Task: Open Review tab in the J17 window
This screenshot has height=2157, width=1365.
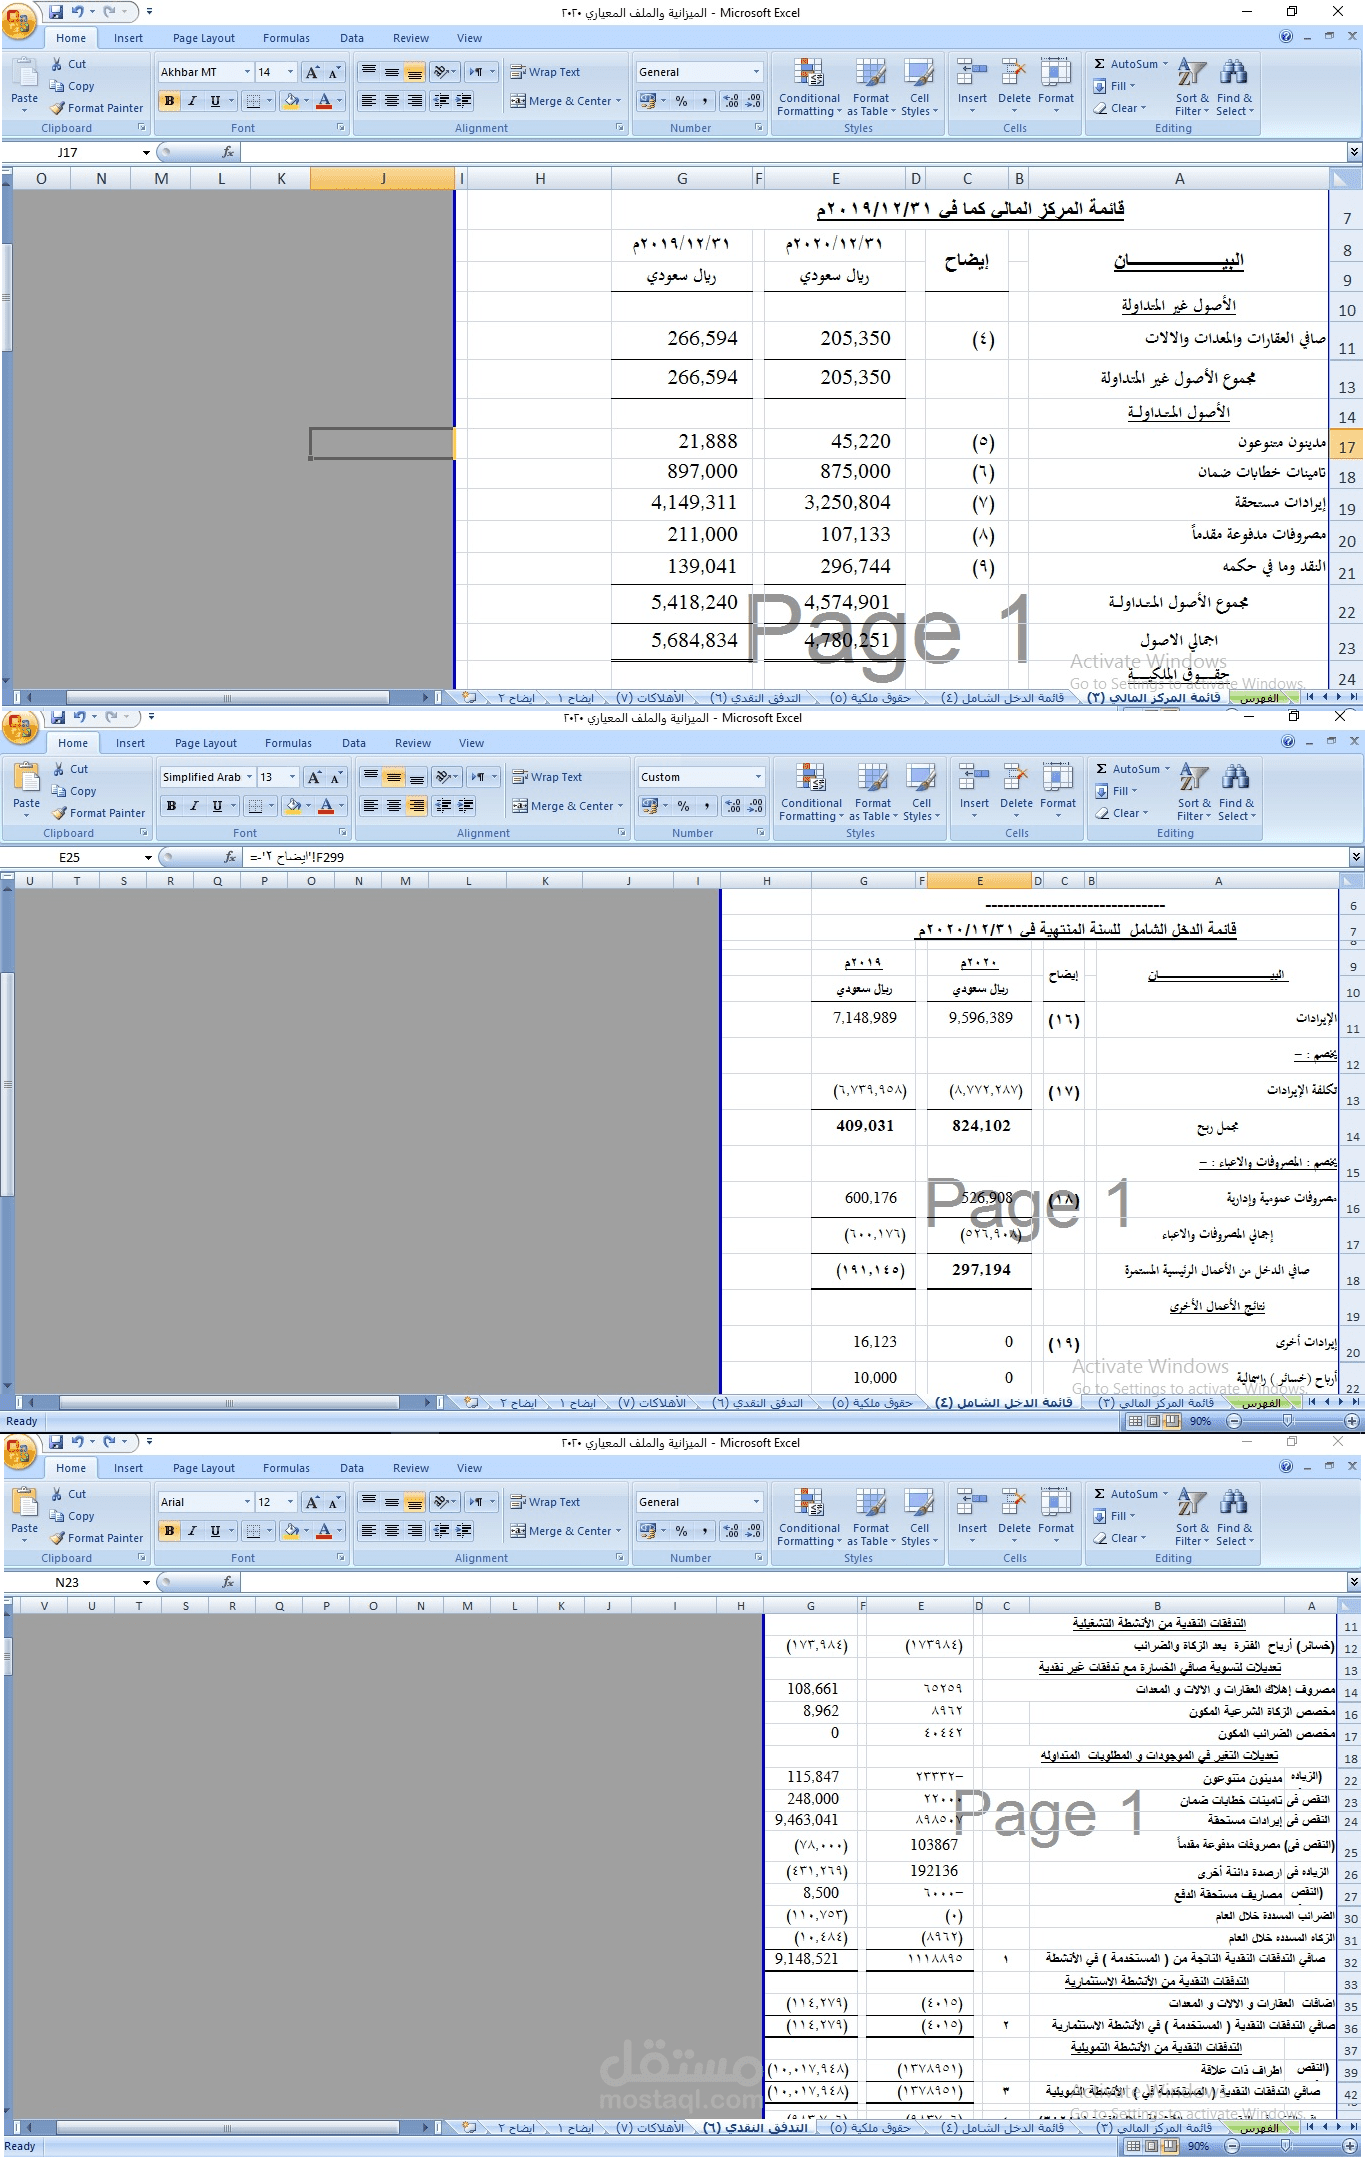Action: (411, 38)
